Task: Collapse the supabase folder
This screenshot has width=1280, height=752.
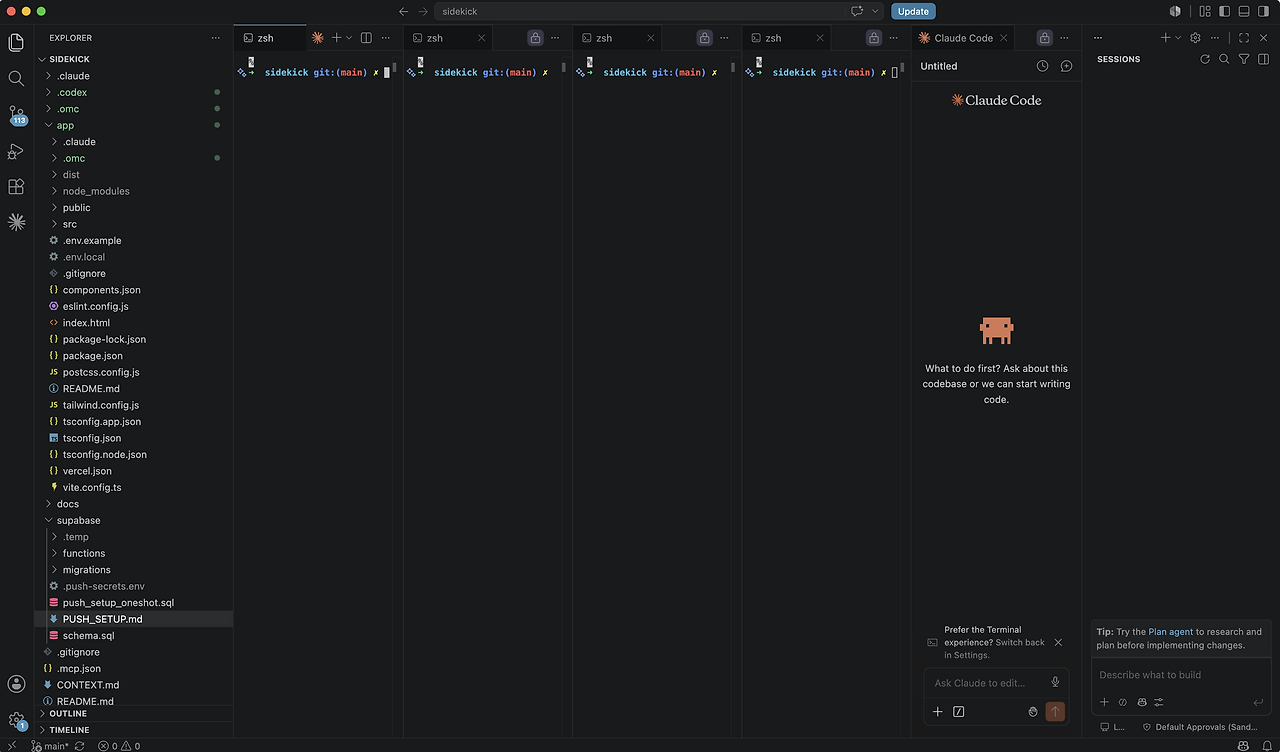Action: 134,520
